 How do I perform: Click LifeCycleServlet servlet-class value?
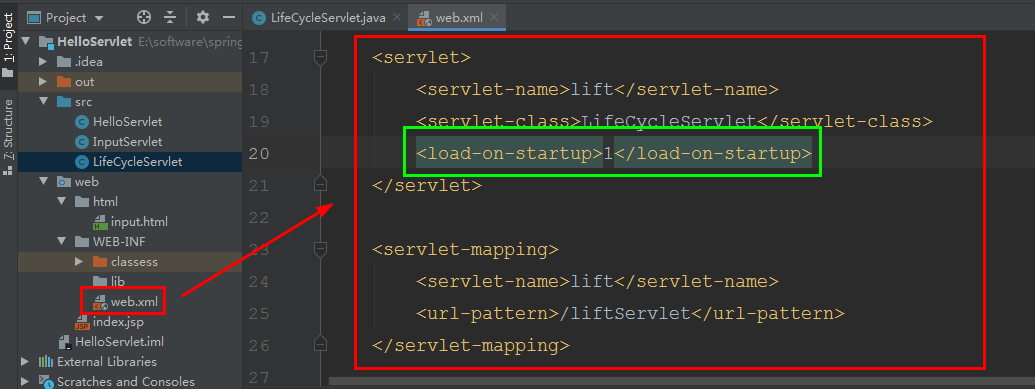click(668, 122)
